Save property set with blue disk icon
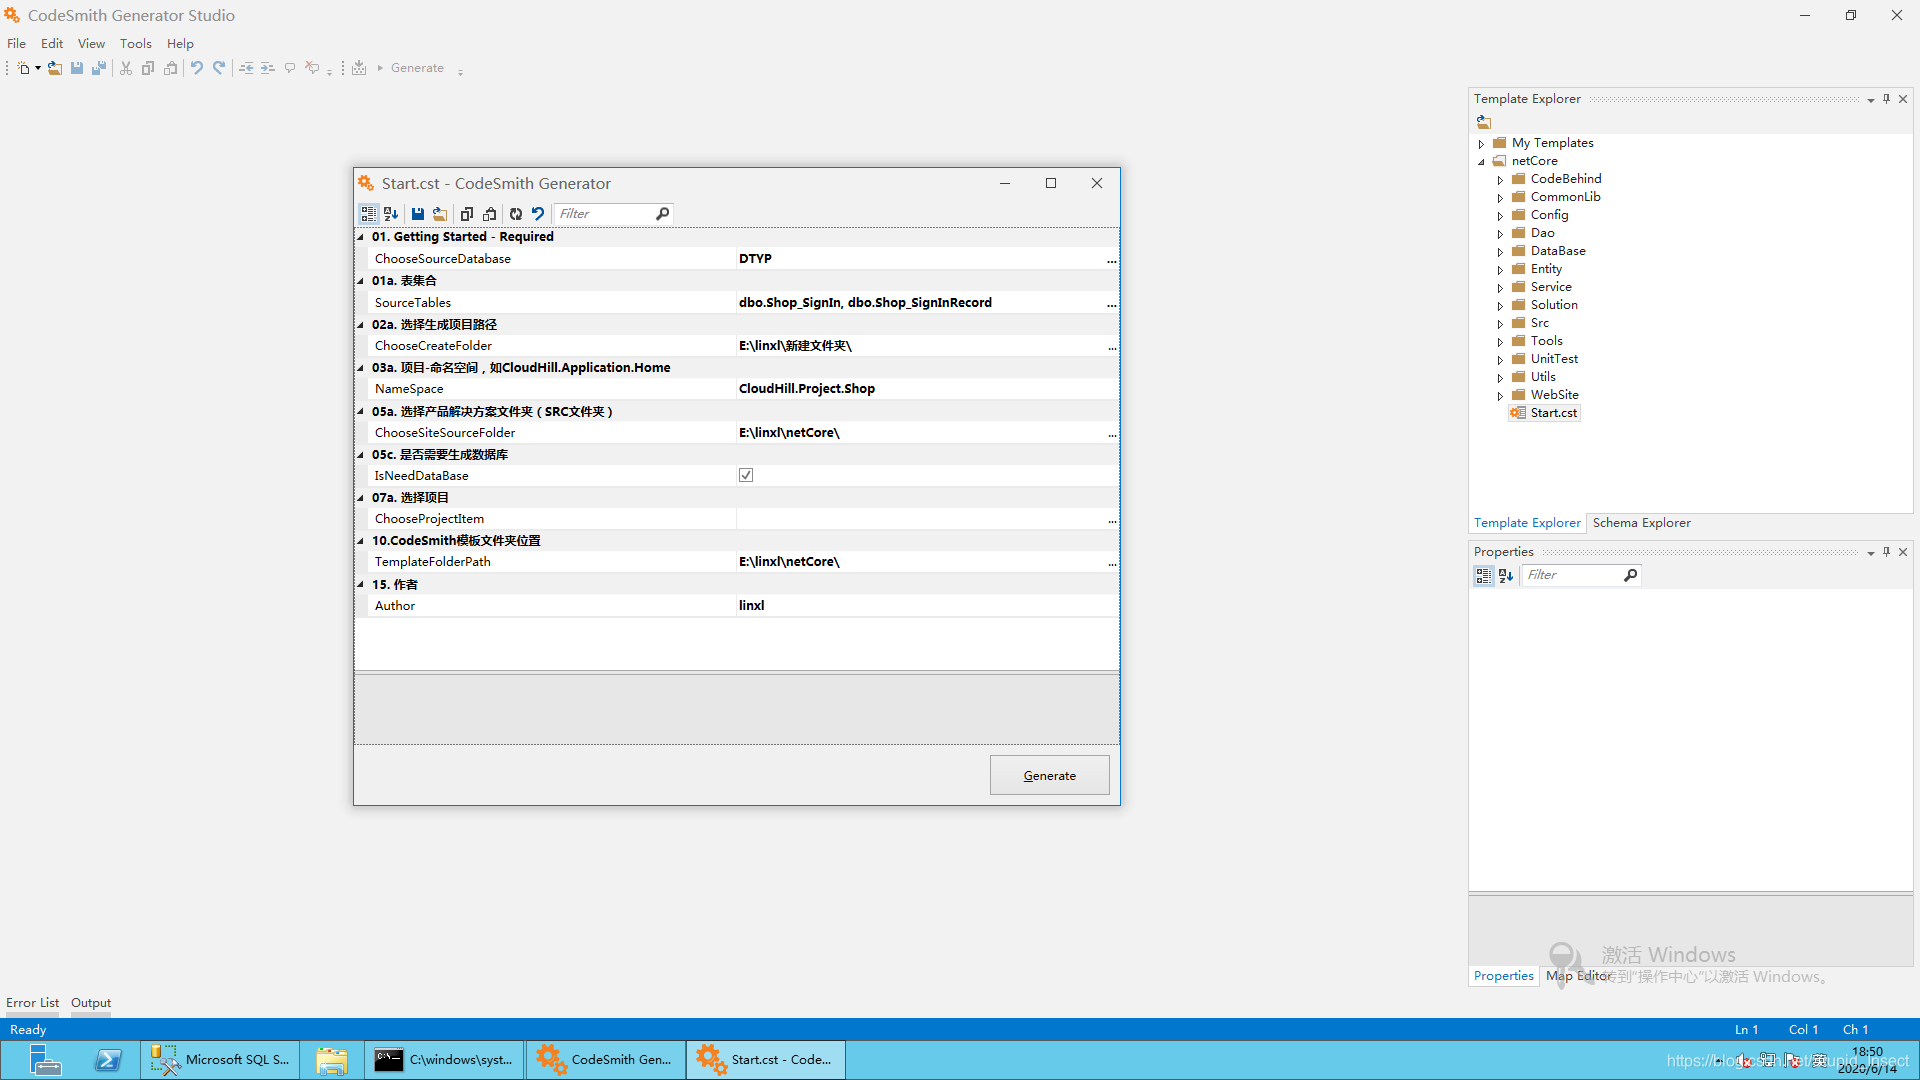 click(x=418, y=214)
